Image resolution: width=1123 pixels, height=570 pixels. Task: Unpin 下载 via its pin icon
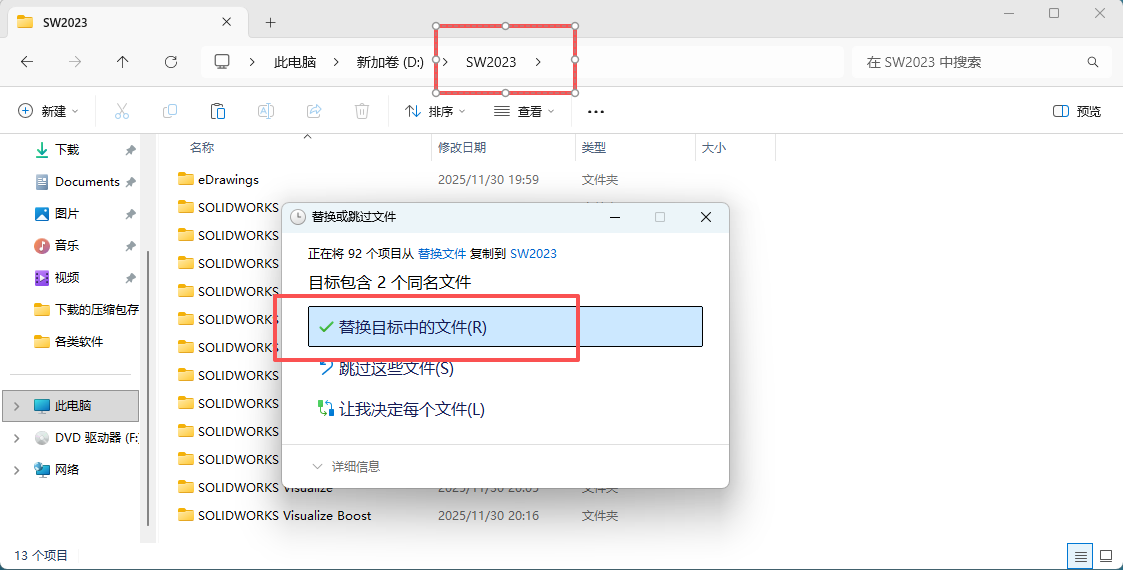[130, 150]
